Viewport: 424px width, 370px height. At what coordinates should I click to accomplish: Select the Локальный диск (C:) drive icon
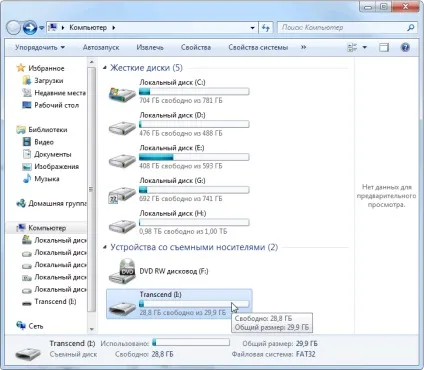pyautogui.click(x=122, y=94)
